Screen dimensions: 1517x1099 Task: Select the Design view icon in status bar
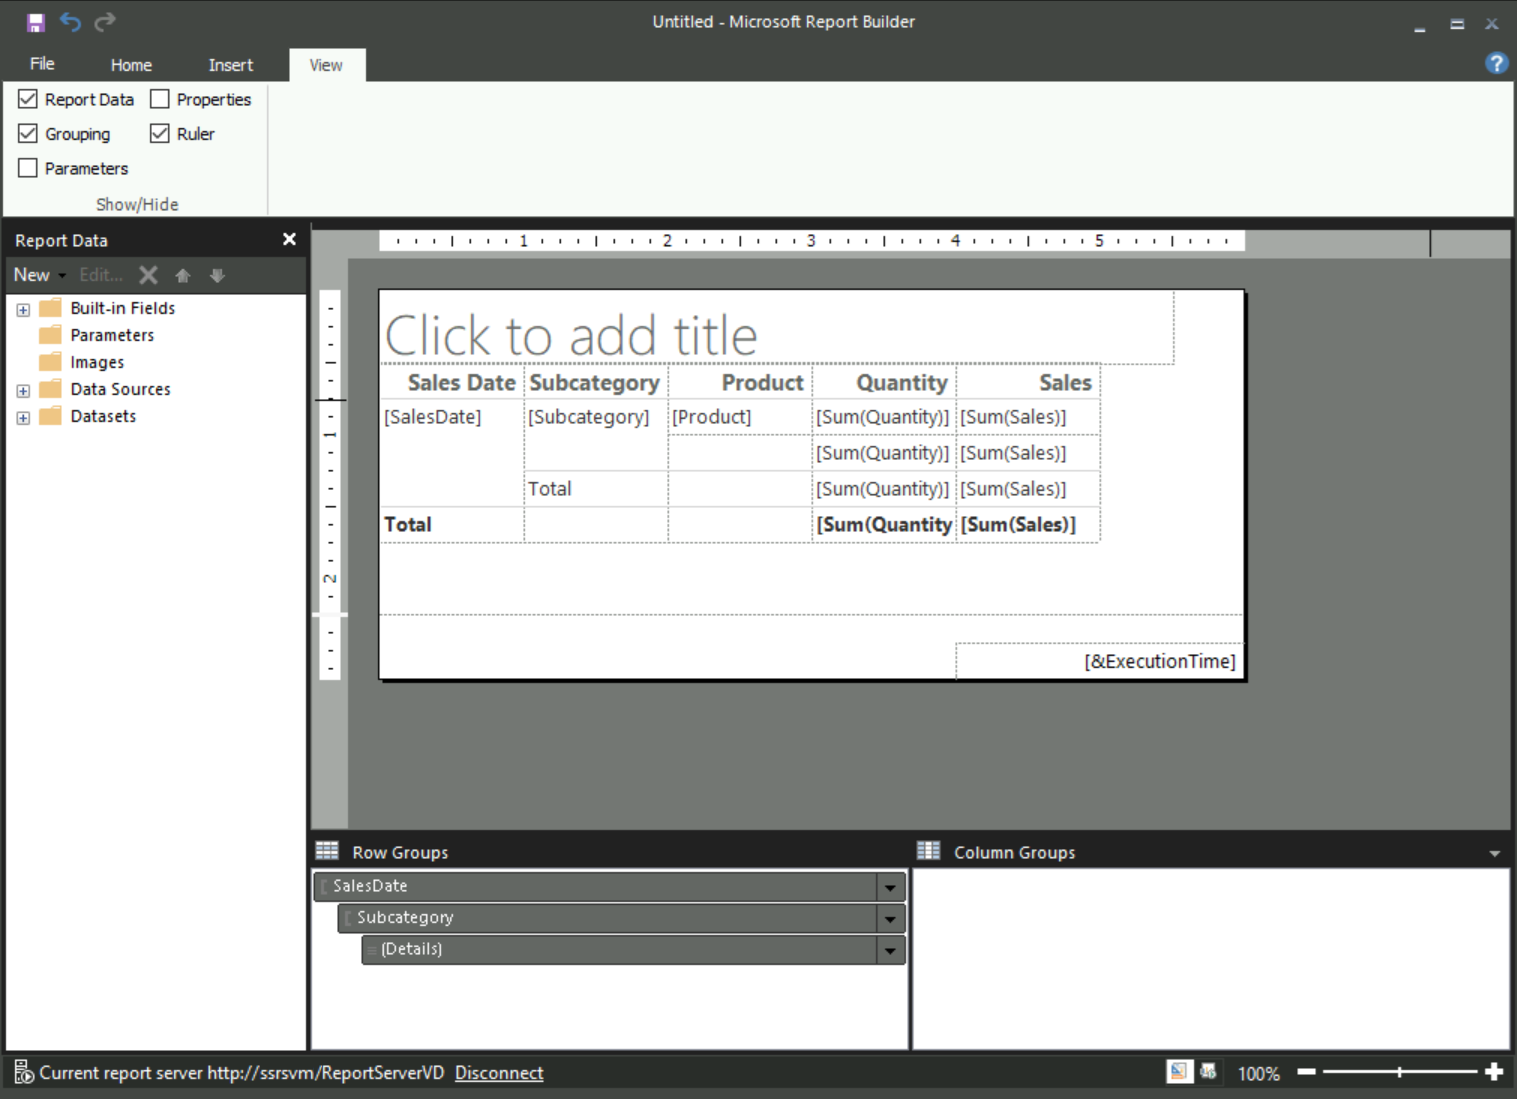coord(1178,1071)
